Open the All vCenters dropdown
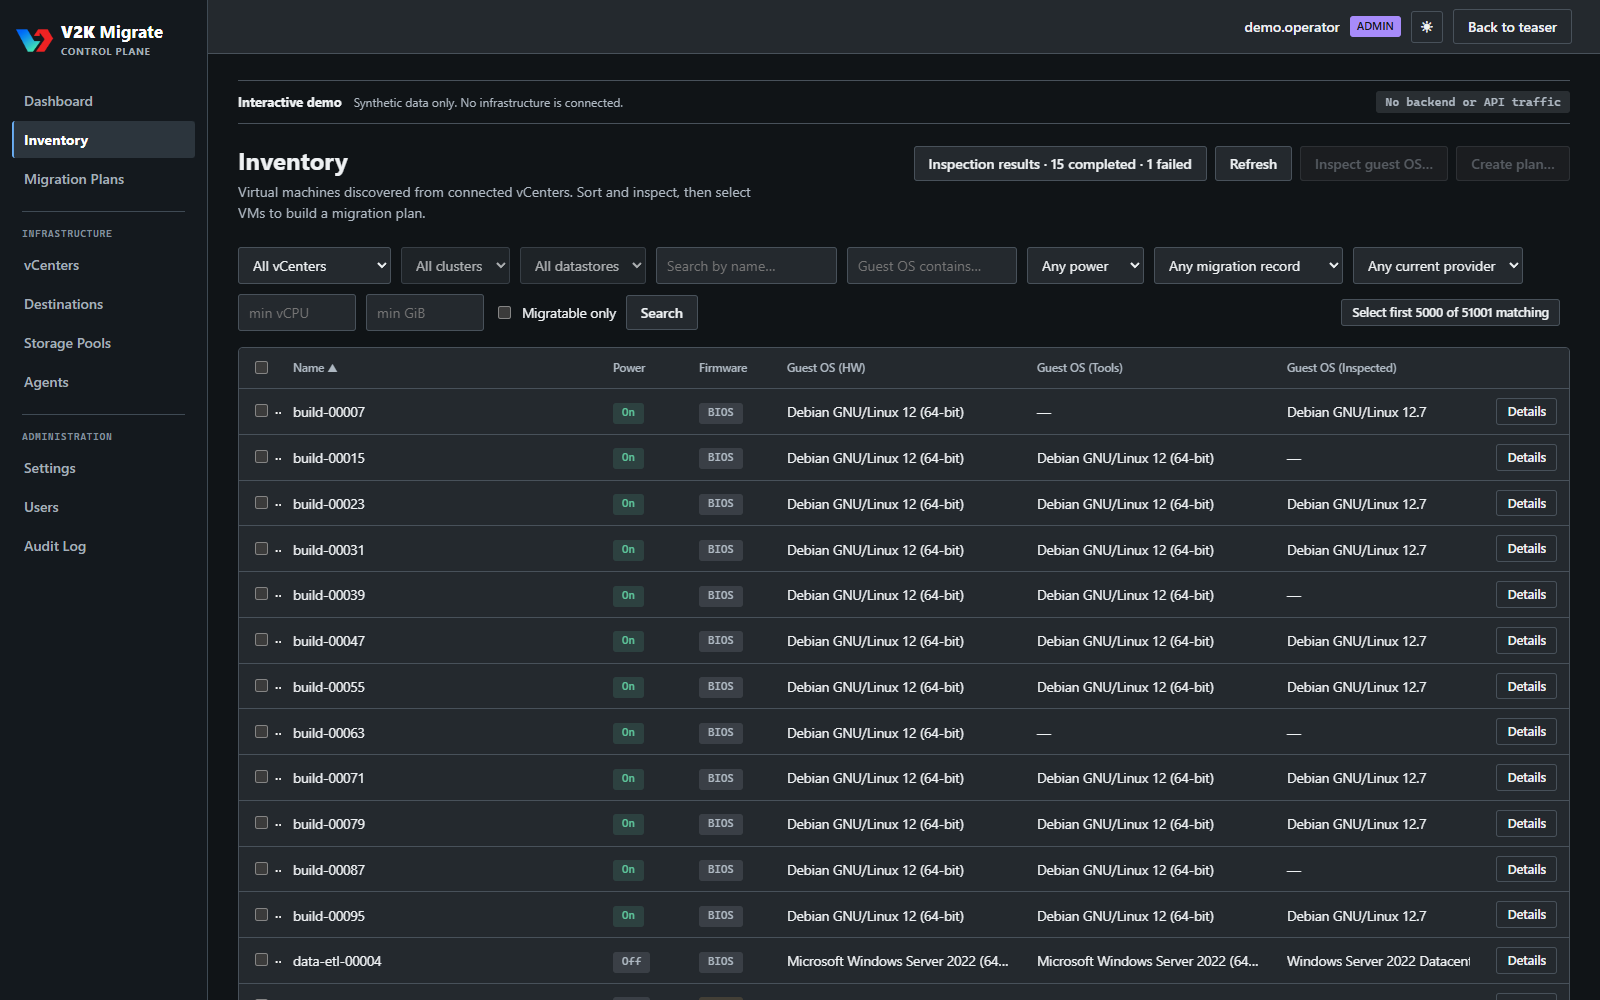 (x=314, y=266)
